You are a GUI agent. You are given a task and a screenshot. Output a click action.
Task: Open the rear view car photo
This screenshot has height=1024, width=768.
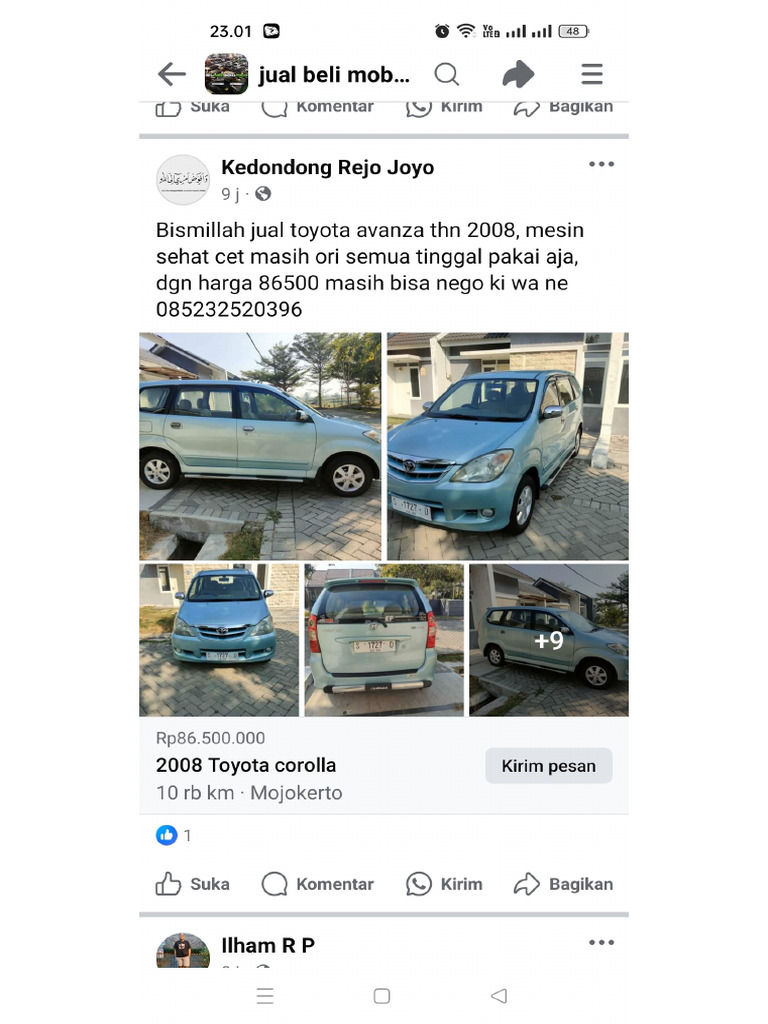pyautogui.click(x=384, y=640)
